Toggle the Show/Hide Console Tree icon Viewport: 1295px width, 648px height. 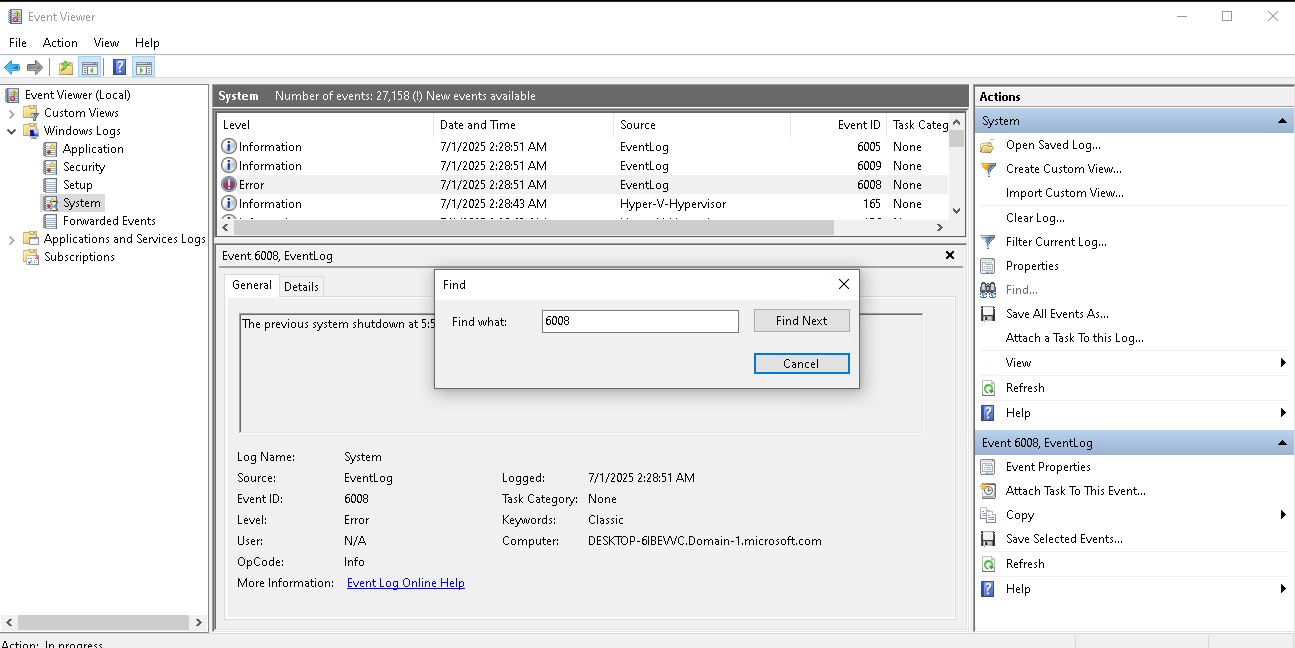(90, 68)
